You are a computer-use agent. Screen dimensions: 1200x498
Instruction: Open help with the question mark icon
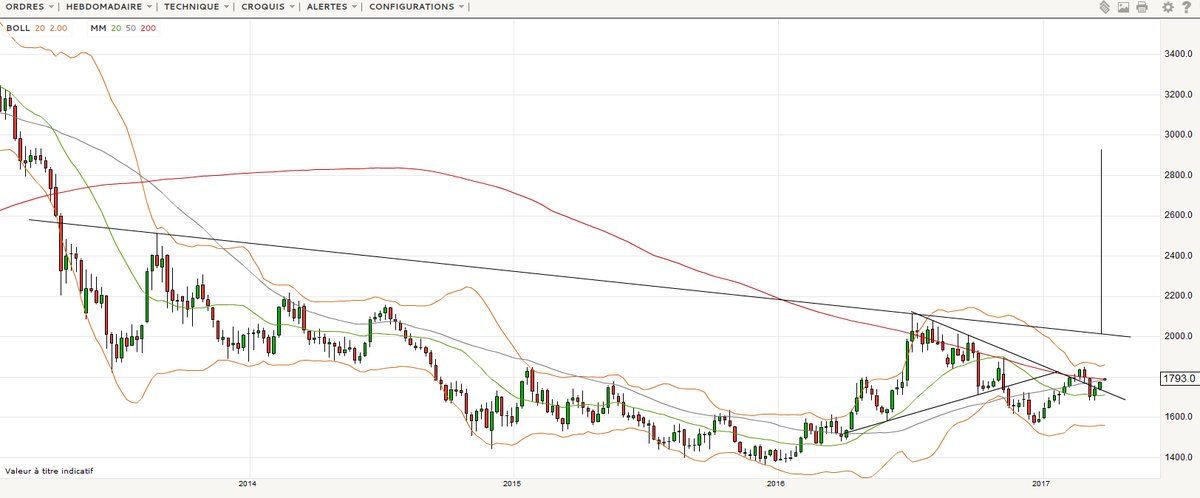tap(1186, 7)
